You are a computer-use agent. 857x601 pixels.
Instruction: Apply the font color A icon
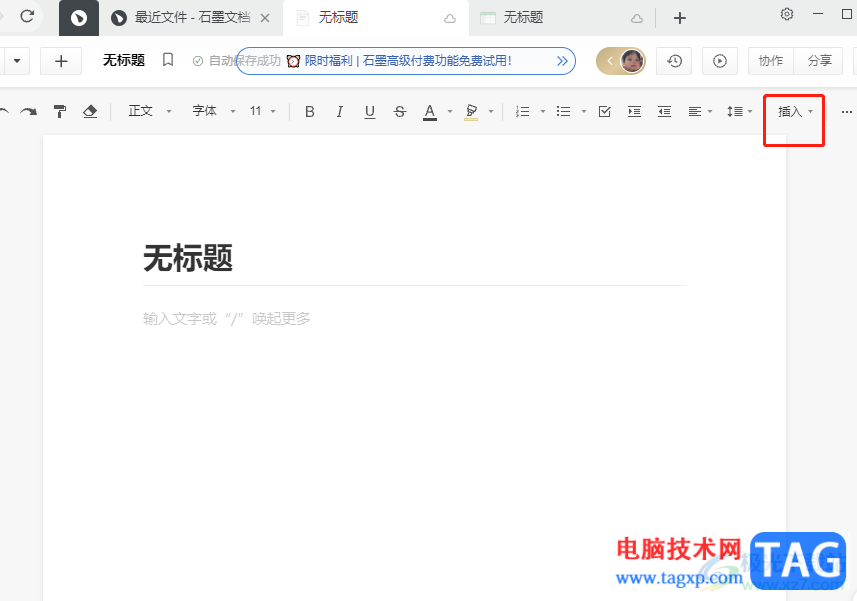pyautogui.click(x=430, y=112)
